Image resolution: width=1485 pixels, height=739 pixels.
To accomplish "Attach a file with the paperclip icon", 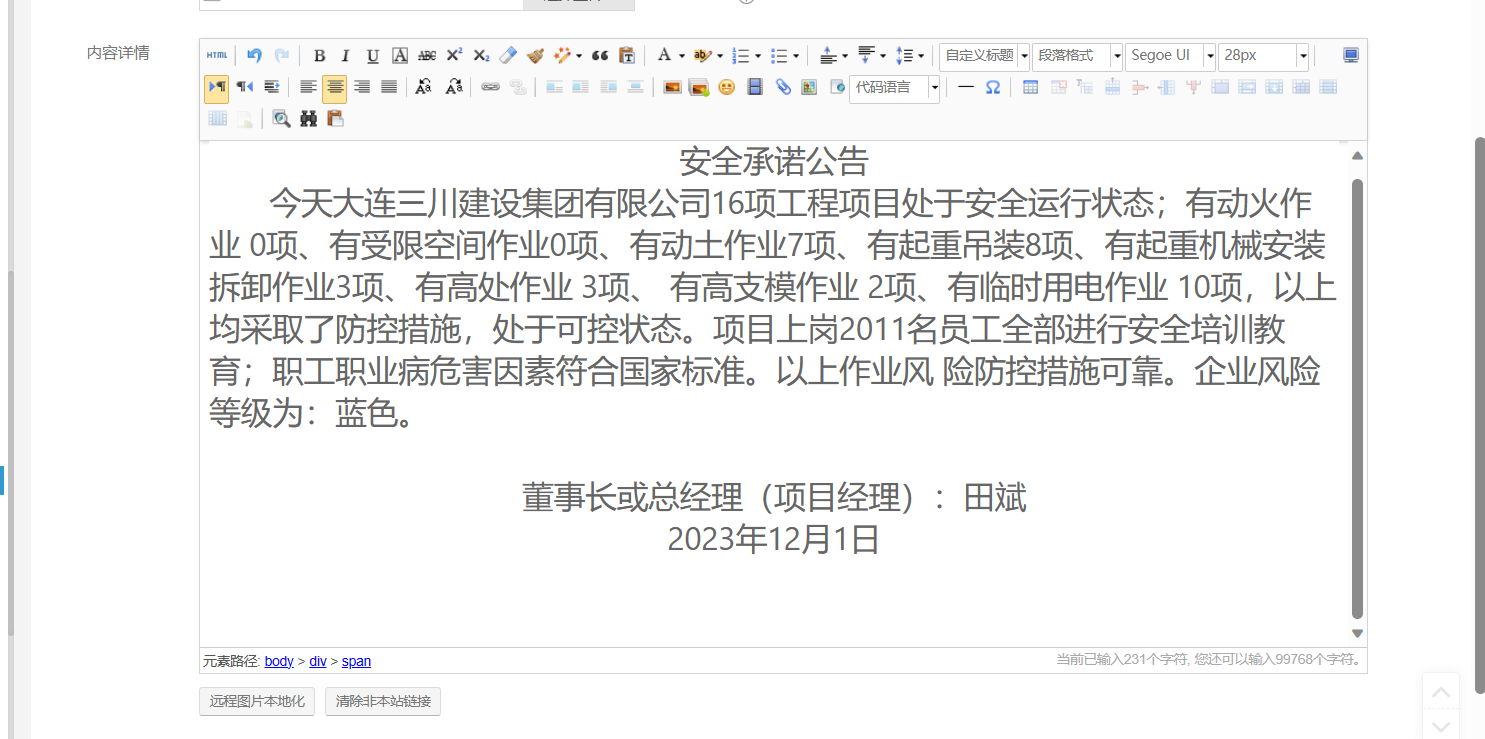I will 783,87.
